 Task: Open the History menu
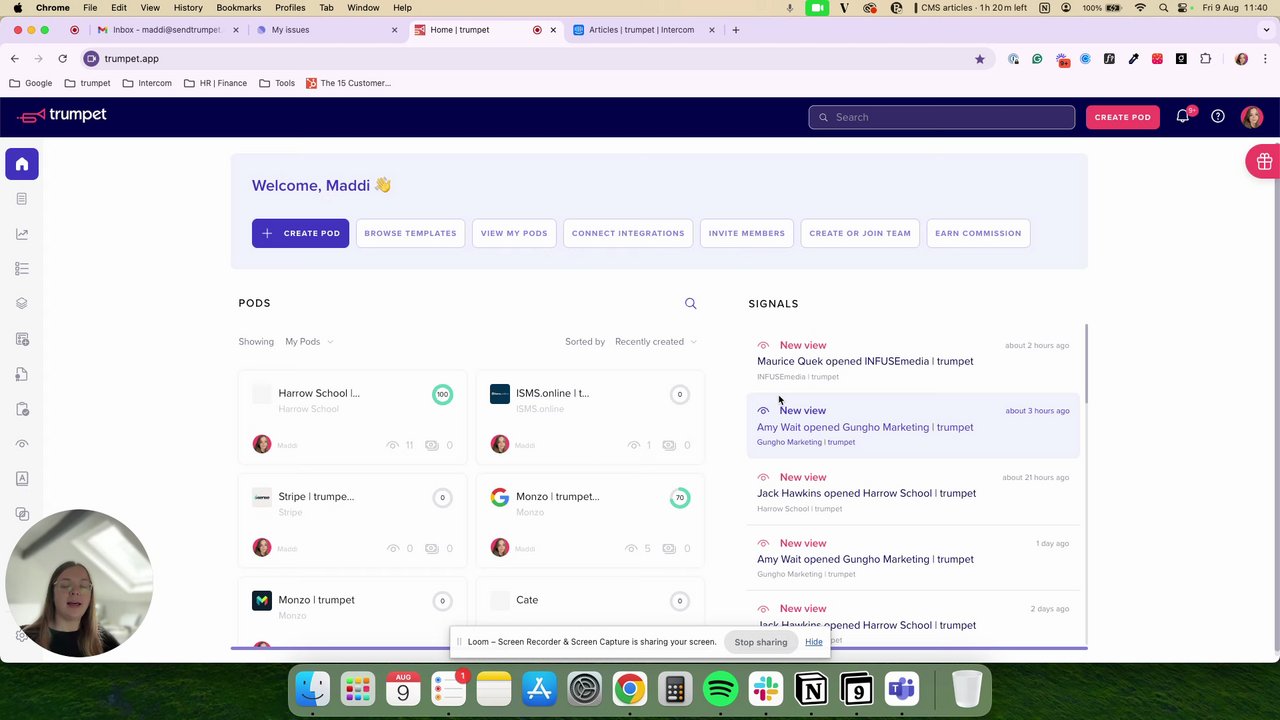tap(188, 8)
